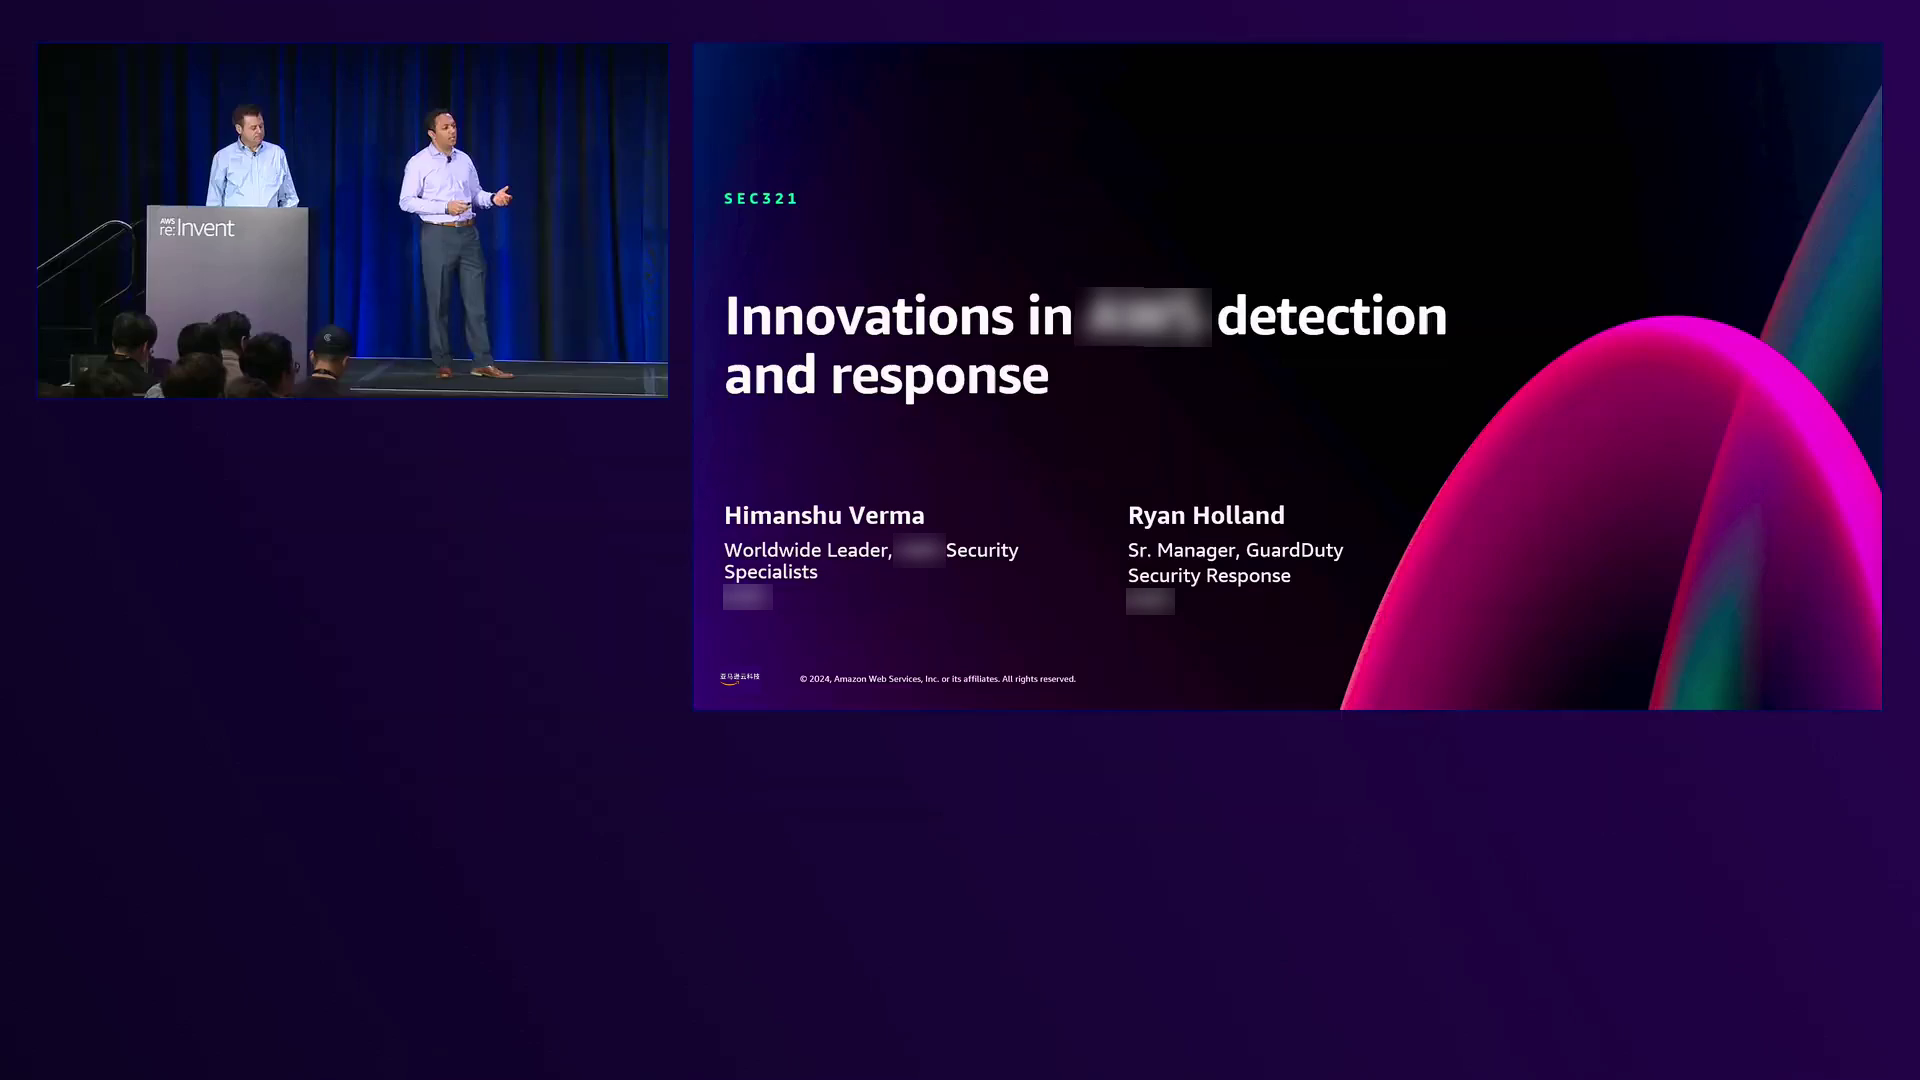Click the slide title 'Innovations in detection and response'

click(1085, 345)
